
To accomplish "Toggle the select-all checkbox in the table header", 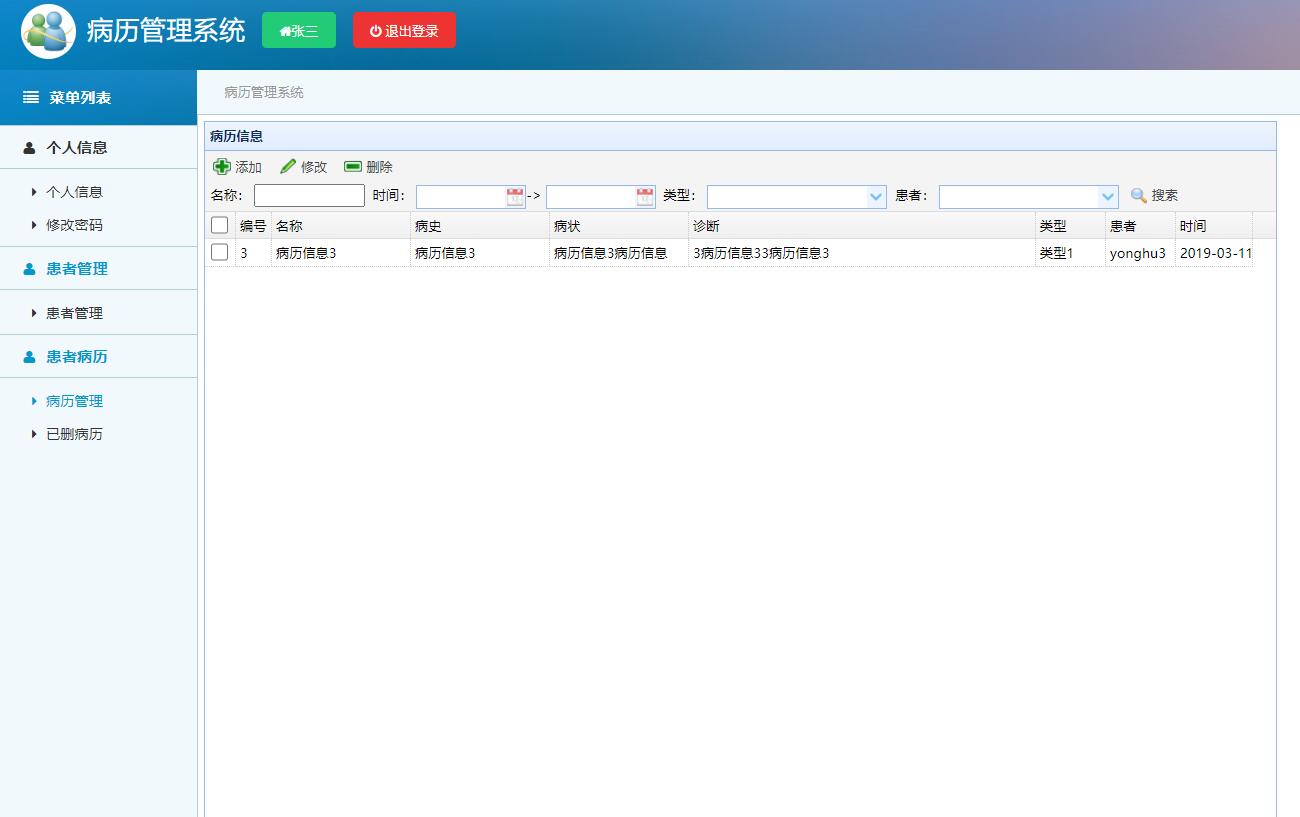I will (x=219, y=225).
